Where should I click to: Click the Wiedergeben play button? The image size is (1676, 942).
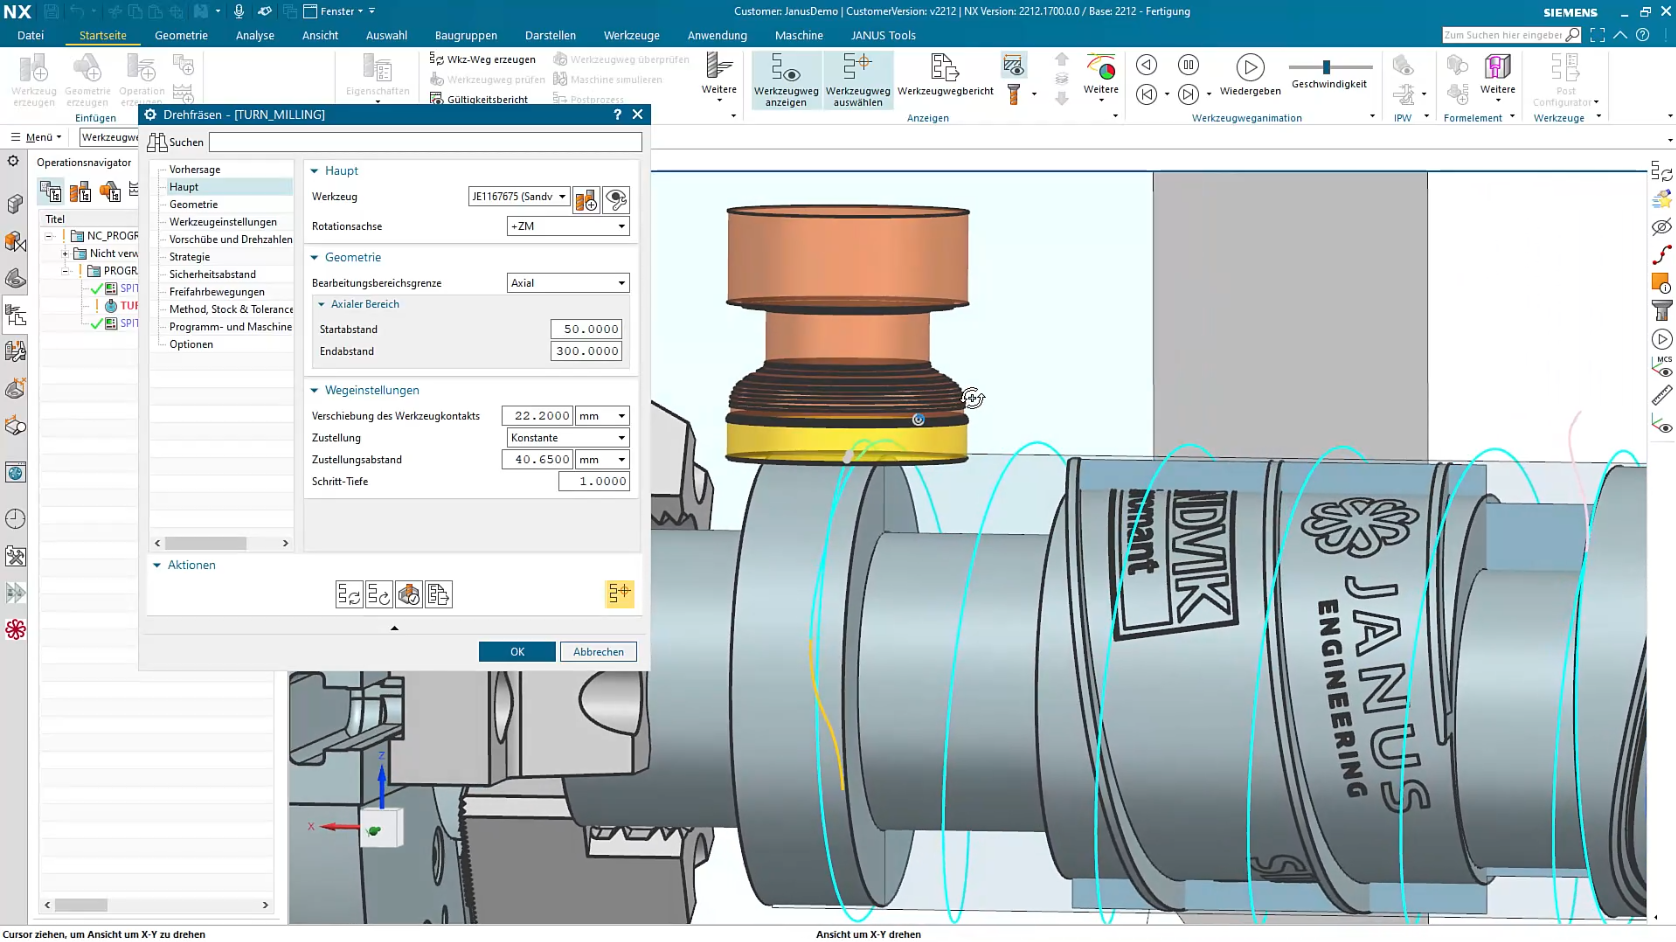point(1249,67)
